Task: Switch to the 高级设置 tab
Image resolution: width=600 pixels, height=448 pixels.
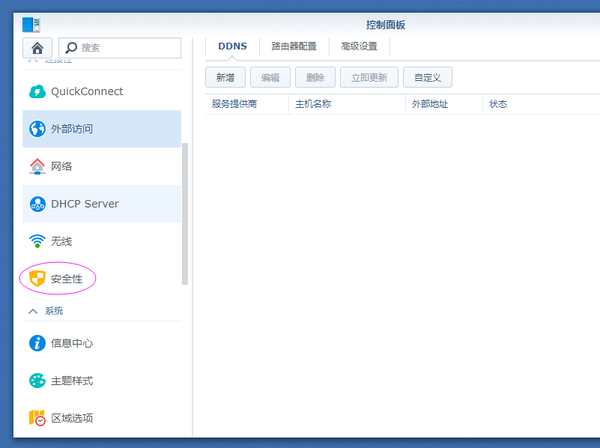Action: (359, 46)
